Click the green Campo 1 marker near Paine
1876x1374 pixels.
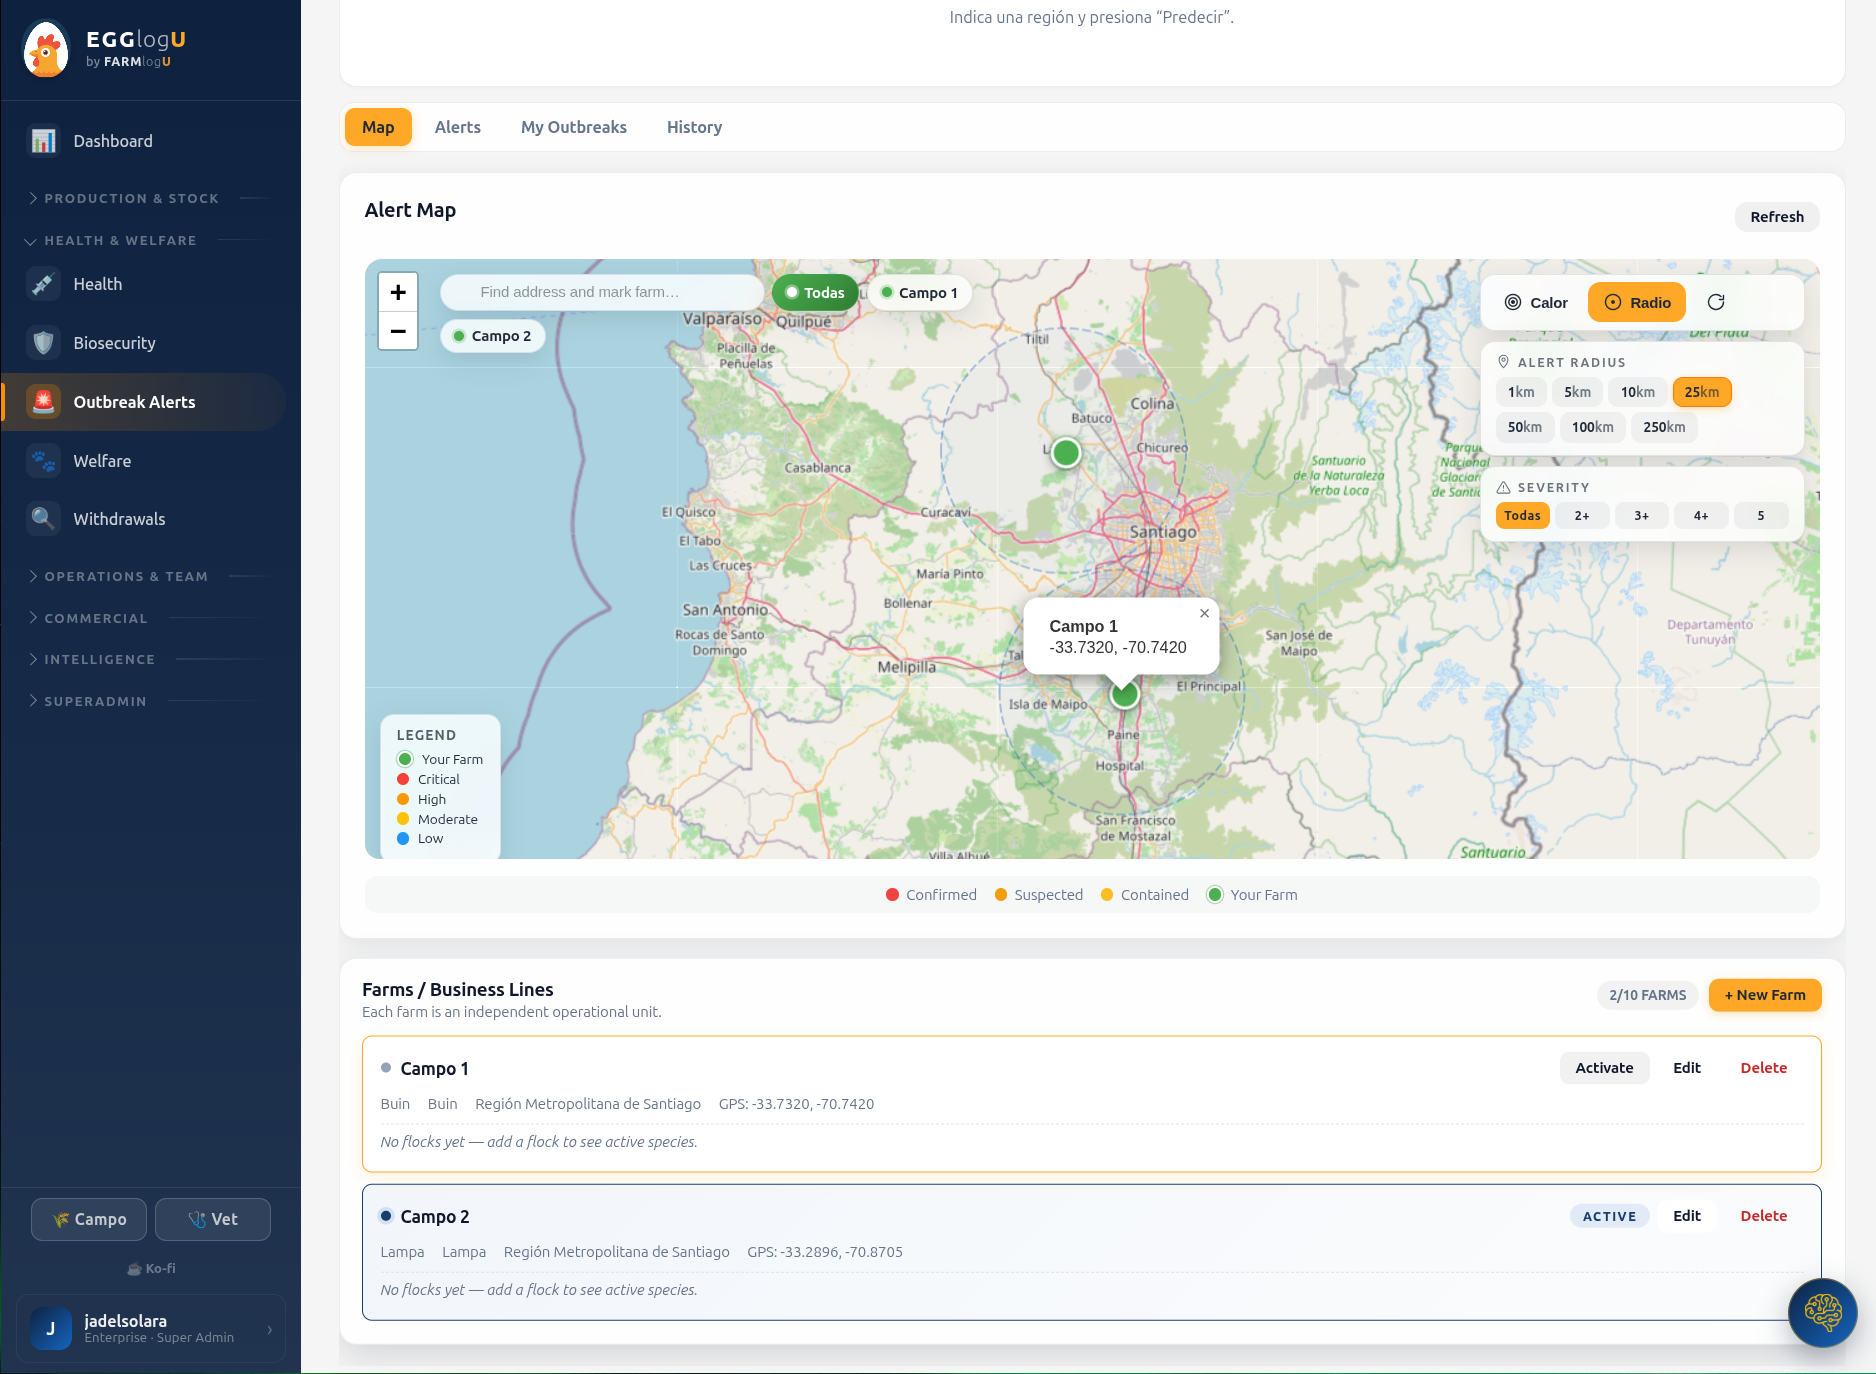click(1124, 694)
